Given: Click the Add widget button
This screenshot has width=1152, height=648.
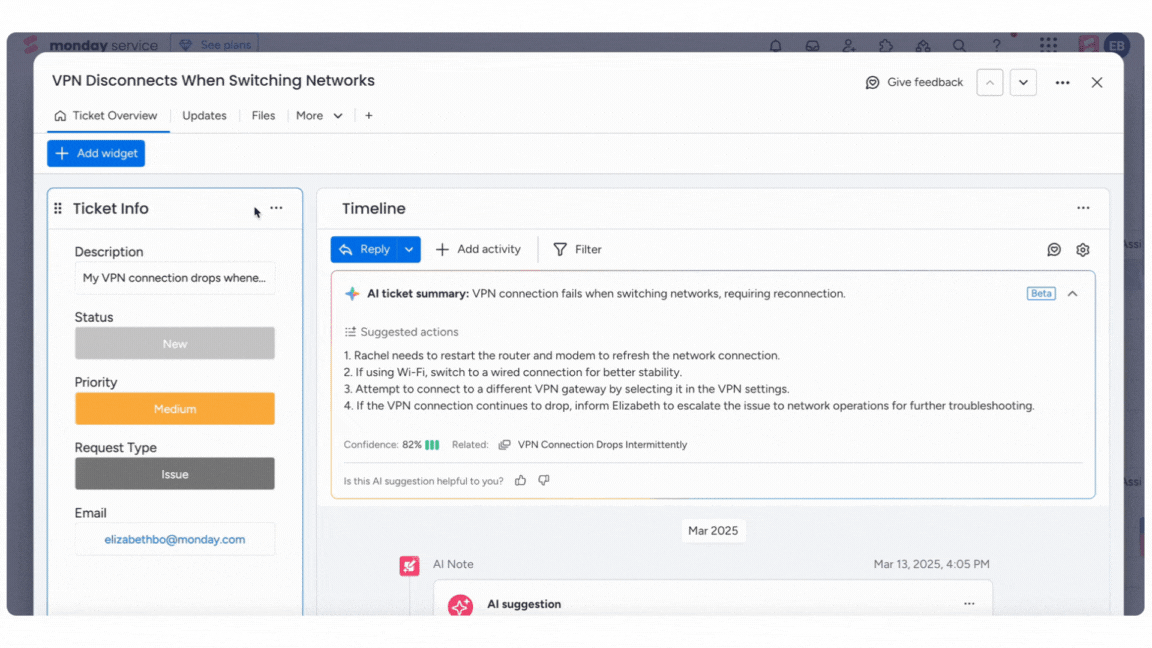Looking at the screenshot, I should coord(96,154).
